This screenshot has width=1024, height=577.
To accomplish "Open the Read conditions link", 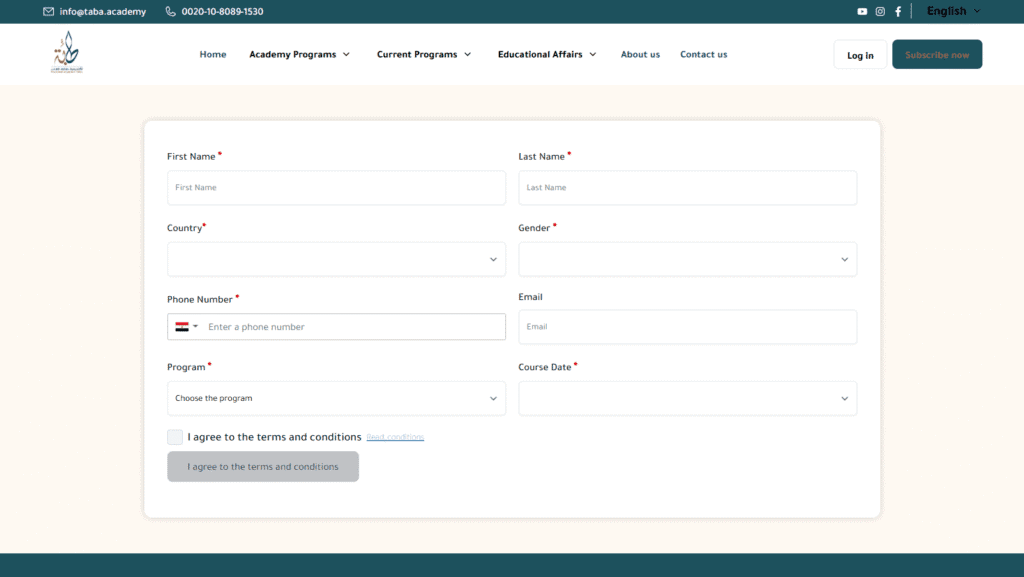I will click(395, 438).
